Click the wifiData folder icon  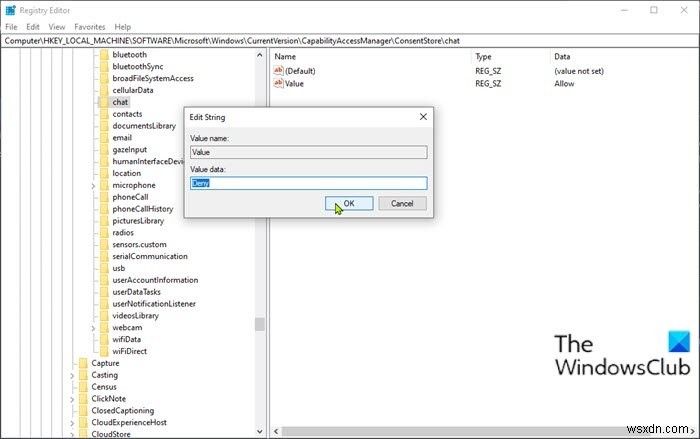coord(104,339)
